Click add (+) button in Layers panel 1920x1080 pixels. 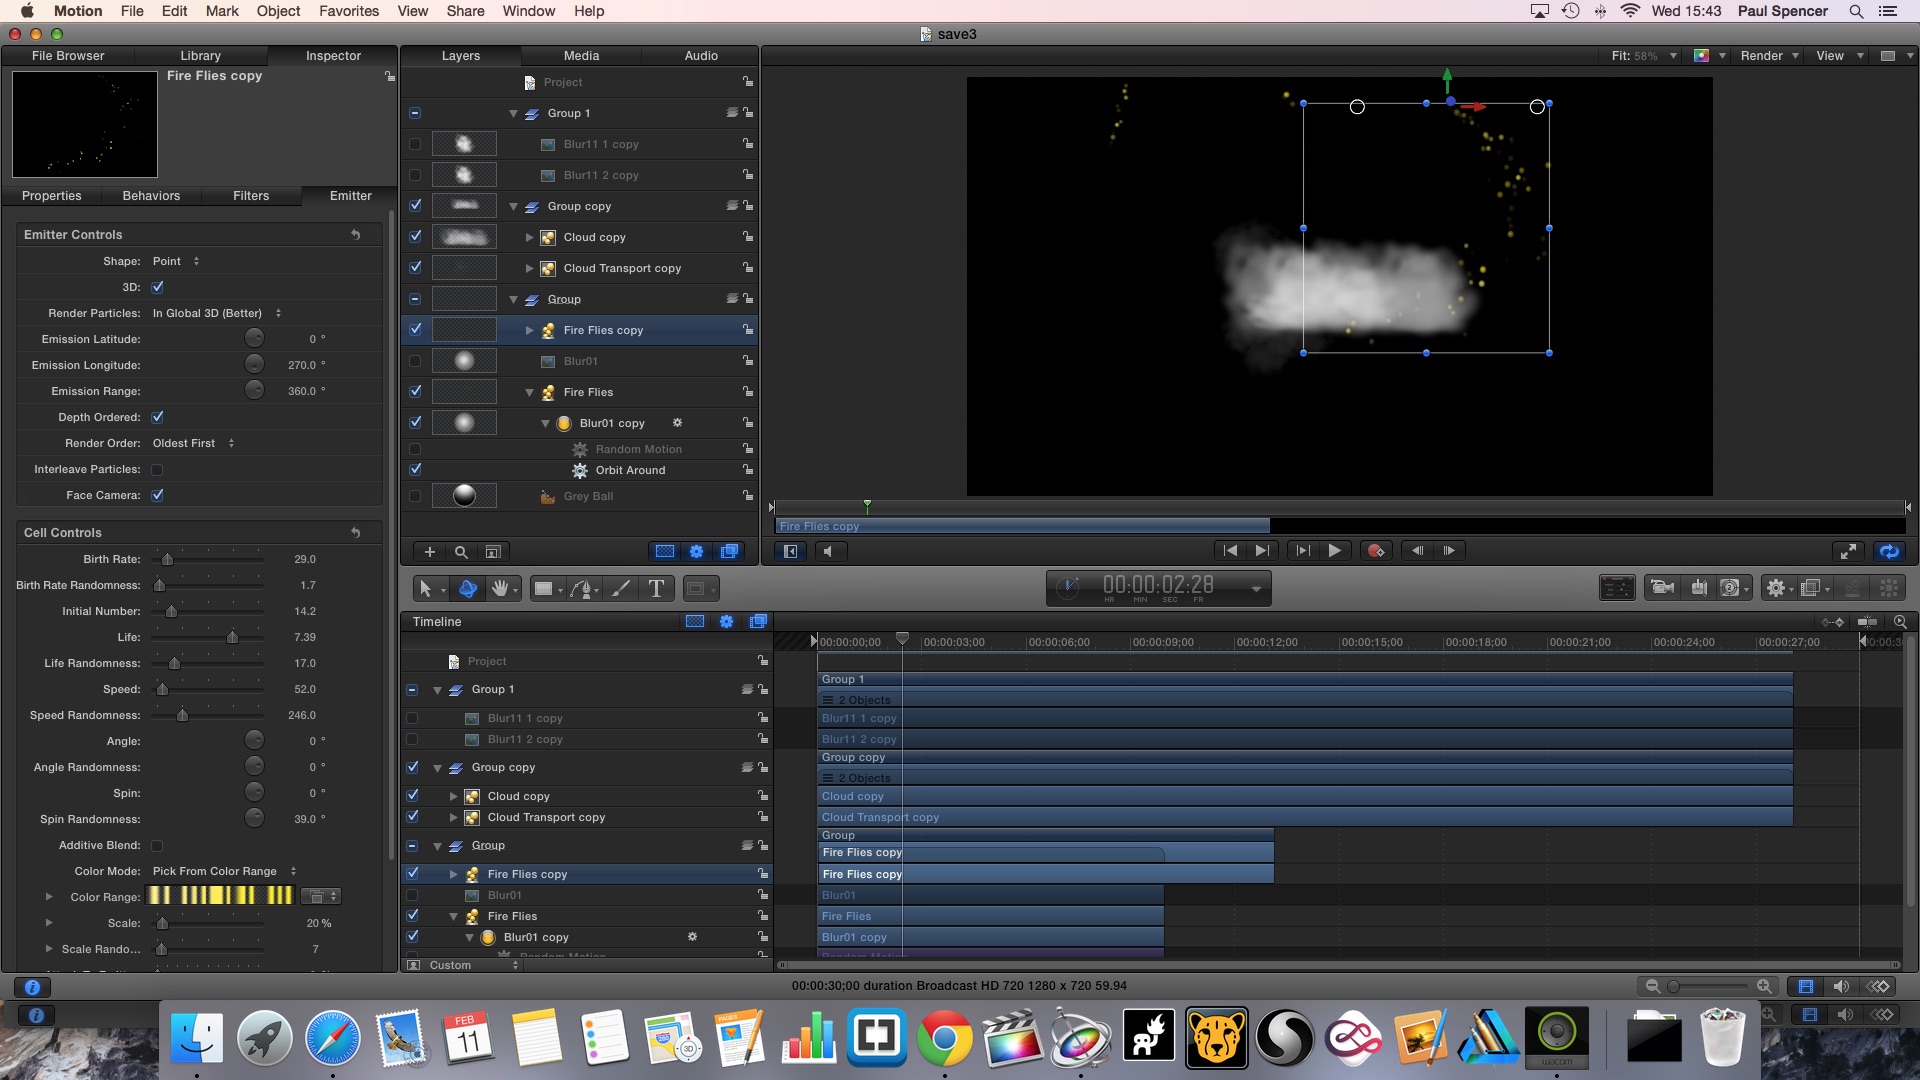point(429,552)
